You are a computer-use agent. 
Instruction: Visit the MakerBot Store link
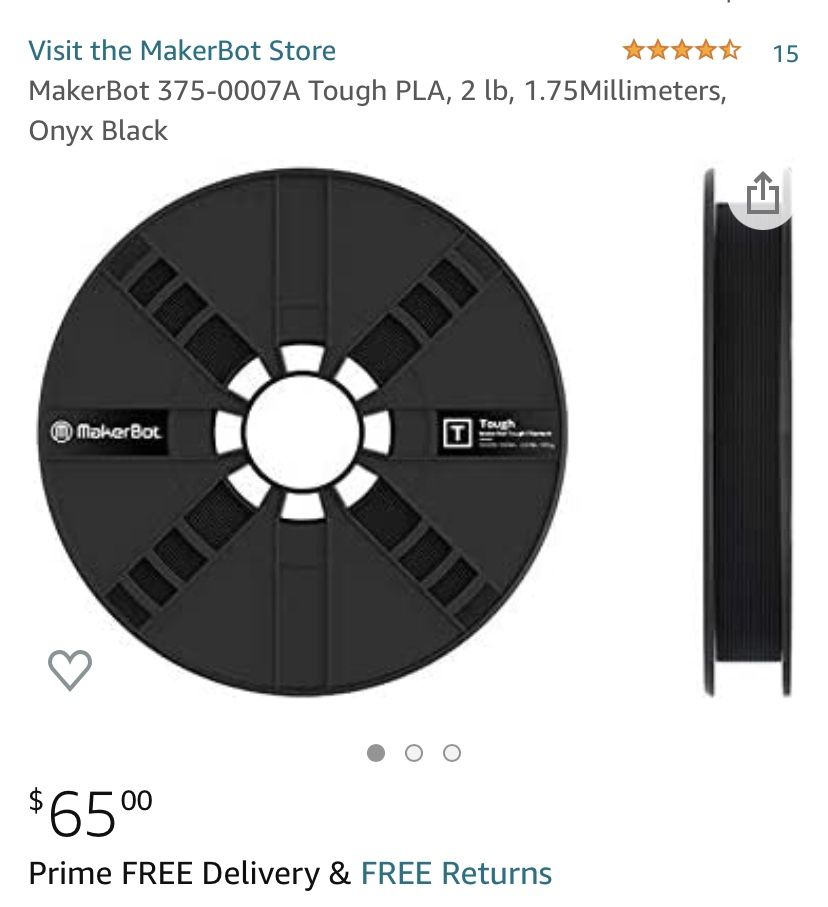pyautogui.click(x=182, y=50)
